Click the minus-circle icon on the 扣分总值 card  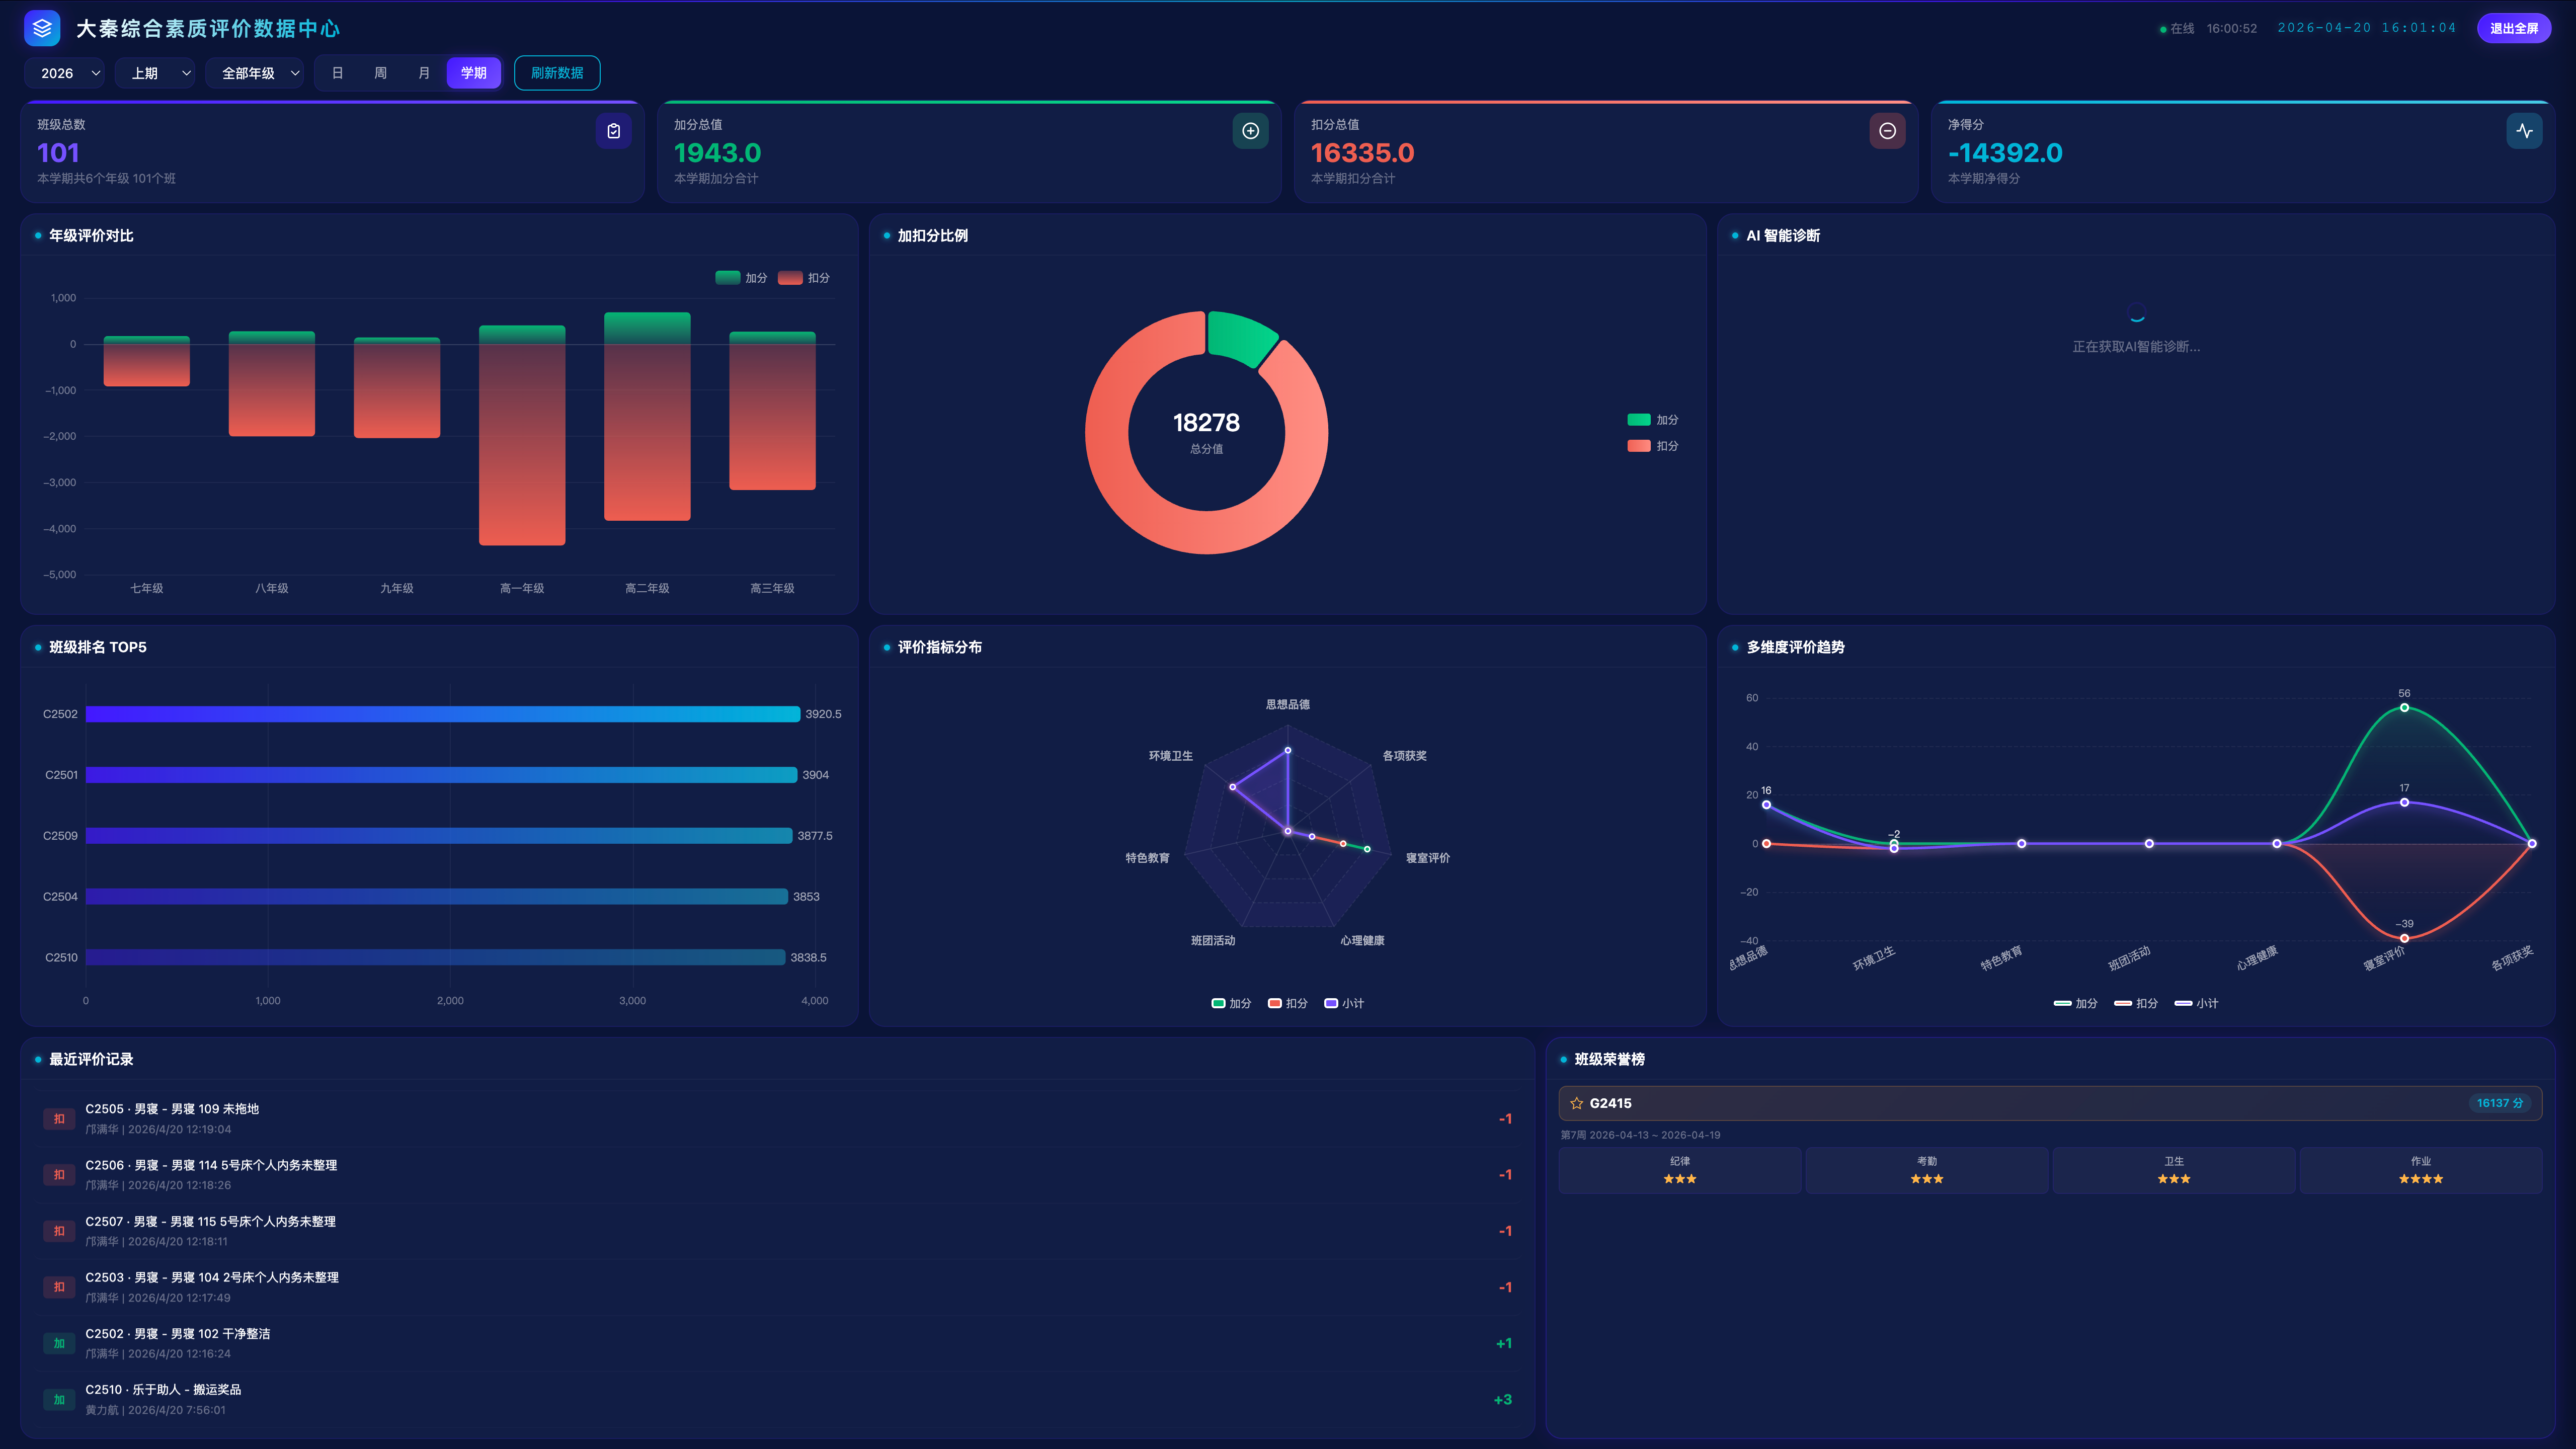1887,131
